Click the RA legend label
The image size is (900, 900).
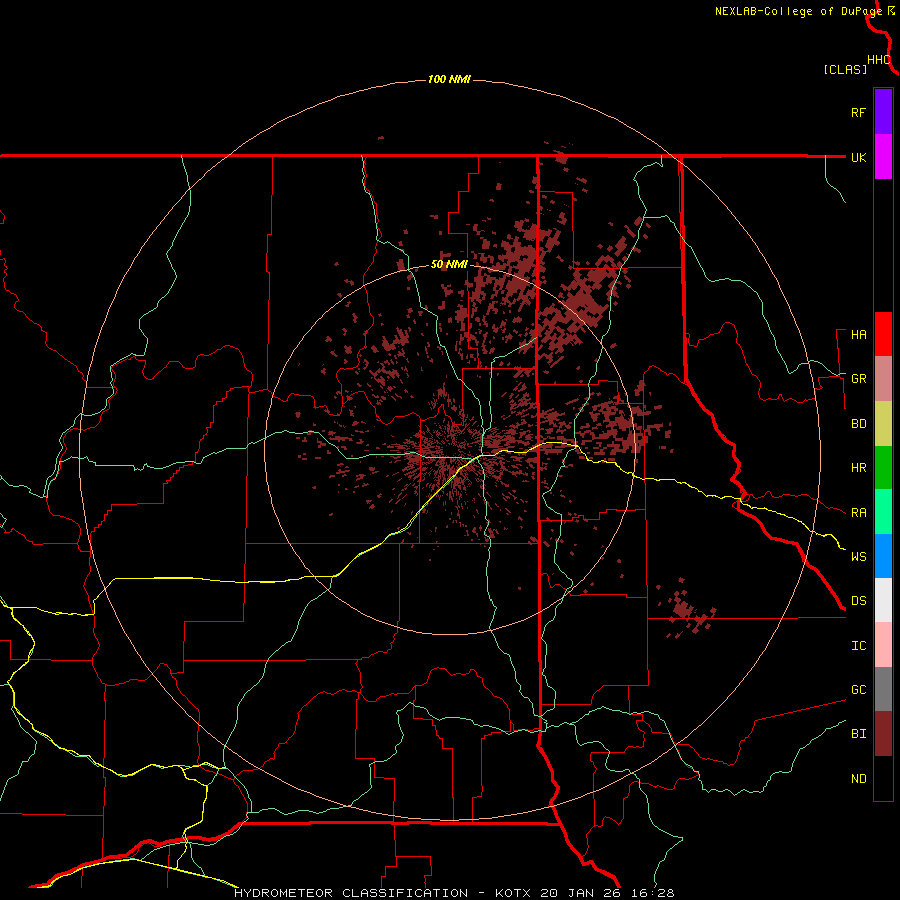click(x=858, y=513)
